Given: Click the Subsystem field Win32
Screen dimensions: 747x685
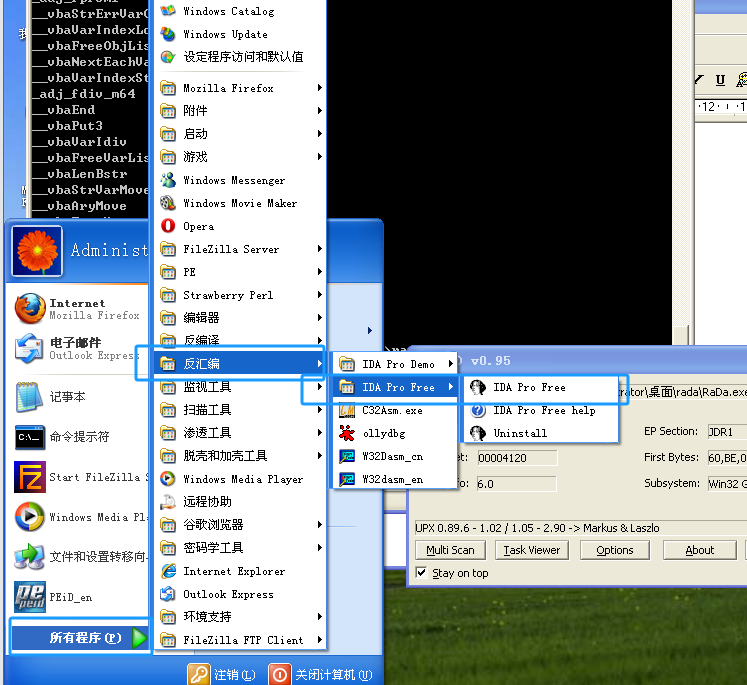Looking at the screenshot, I should [727, 484].
